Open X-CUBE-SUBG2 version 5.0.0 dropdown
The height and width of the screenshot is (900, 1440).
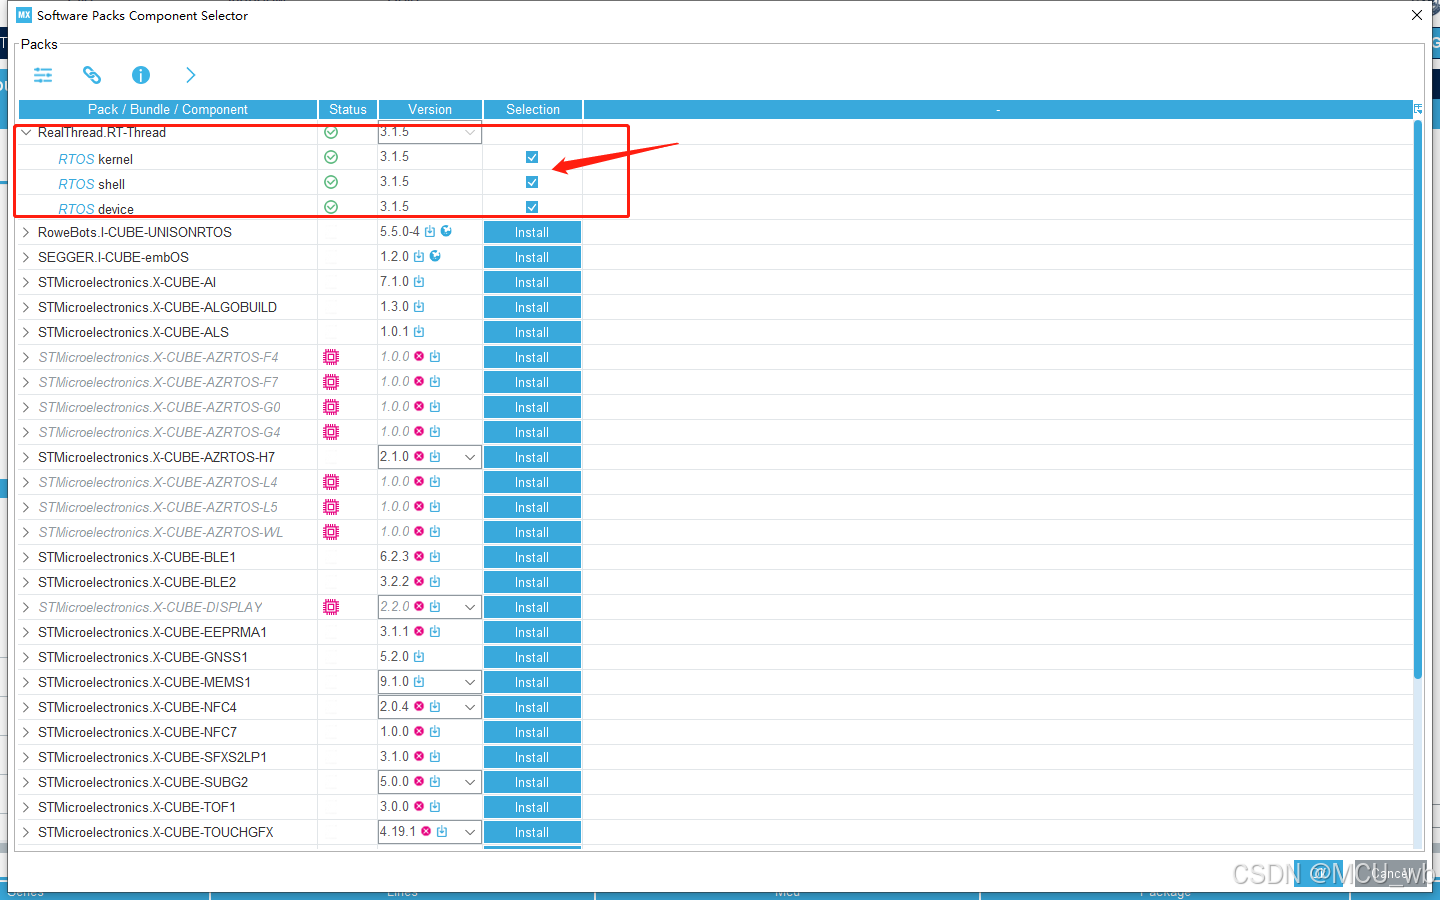[x=470, y=782]
